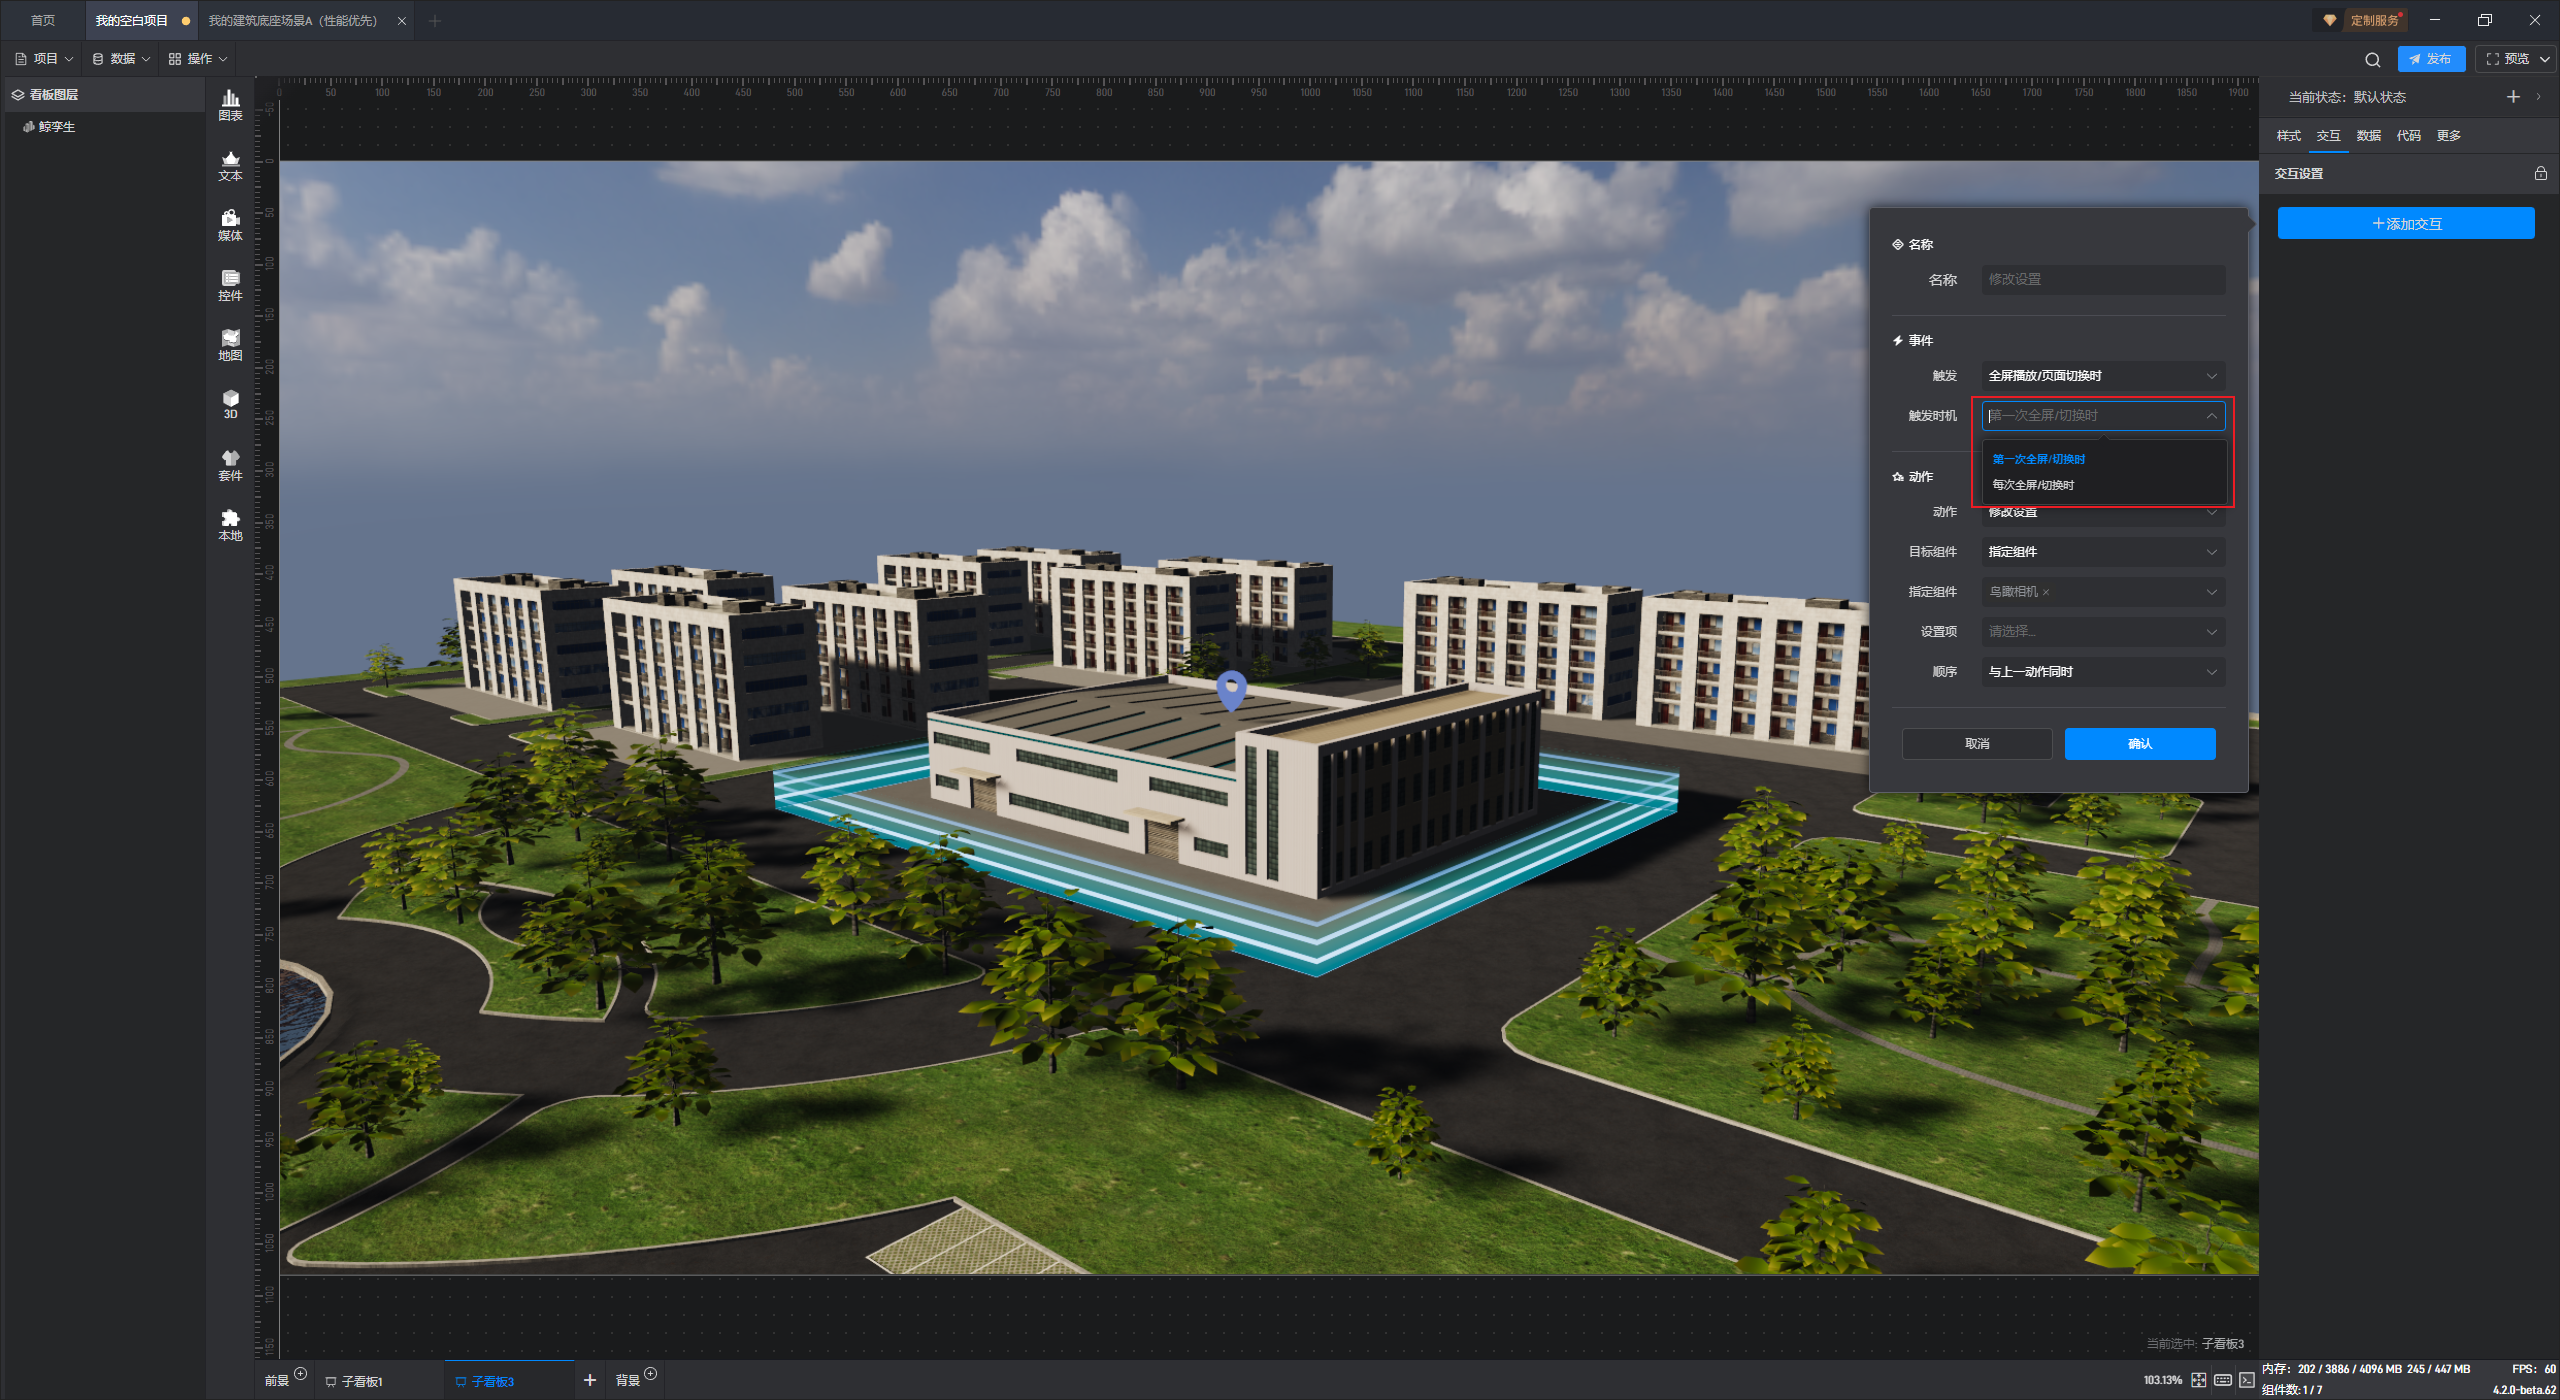Switch to the 样式 style tab
Screen dimensions: 2560x1400
[x=2288, y=136]
